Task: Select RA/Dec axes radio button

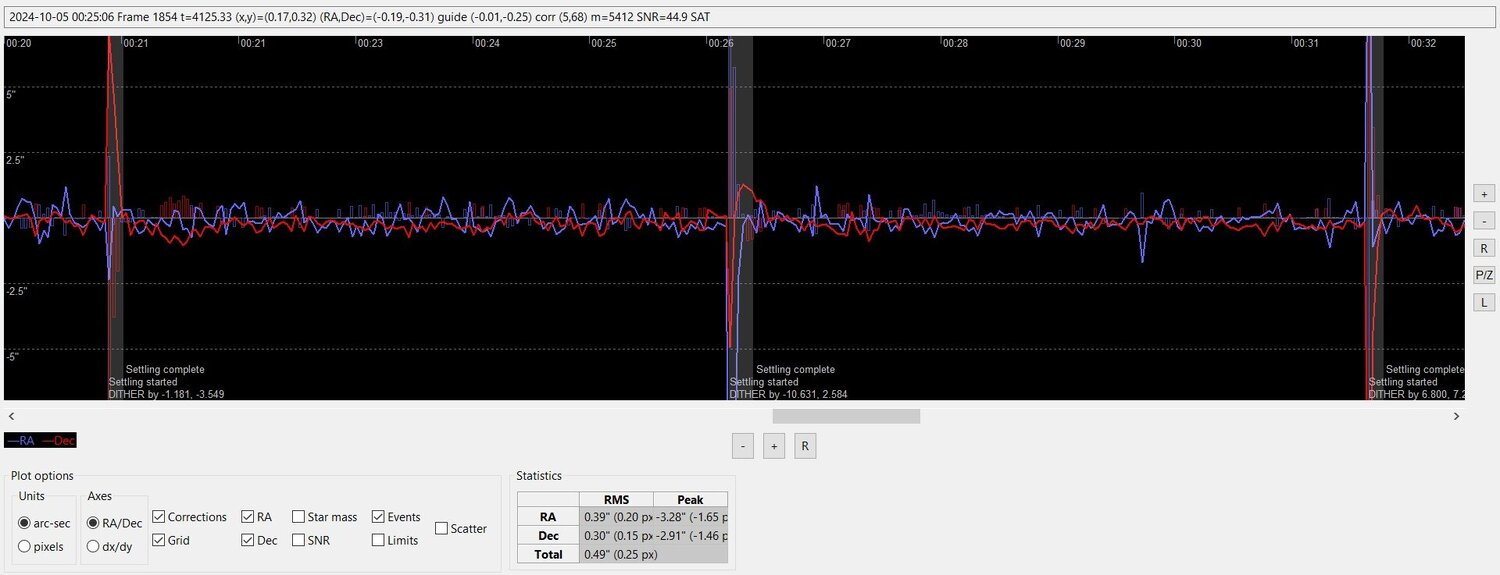Action: tap(115, 523)
